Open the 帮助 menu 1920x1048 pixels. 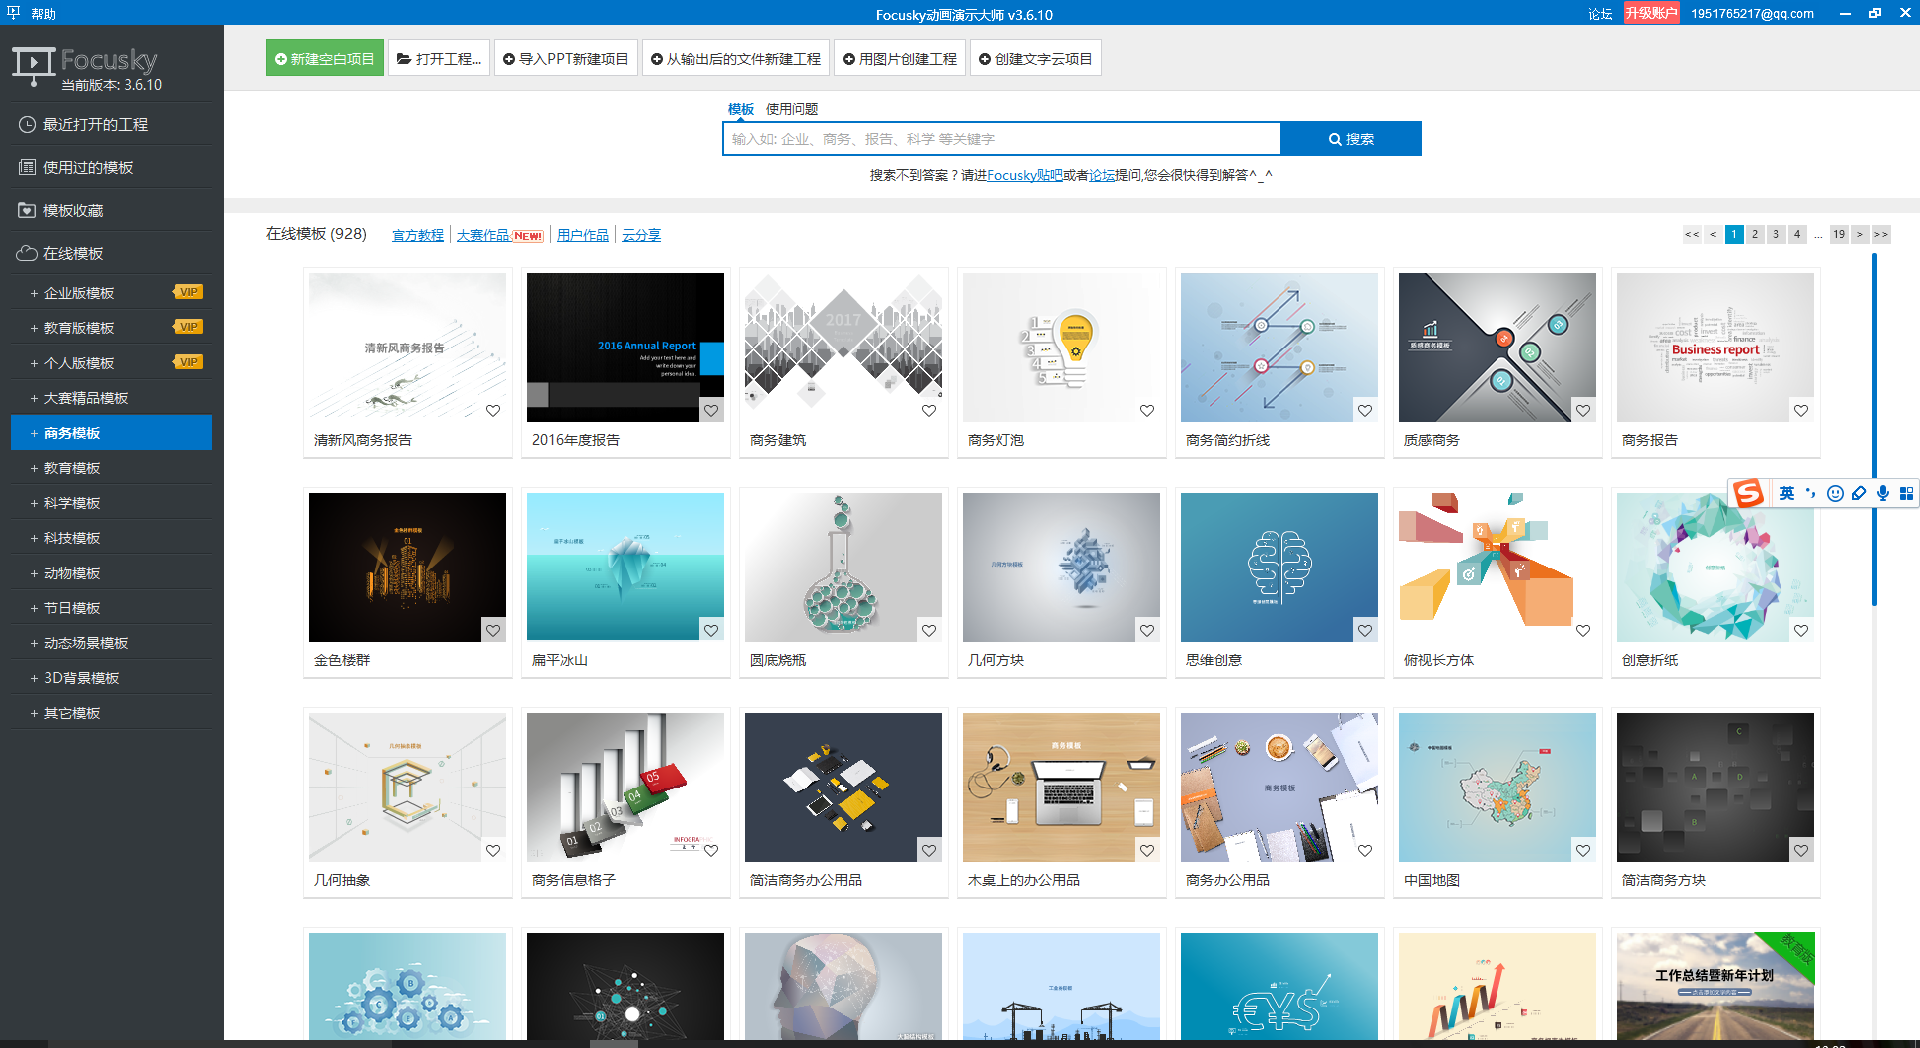(43, 14)
